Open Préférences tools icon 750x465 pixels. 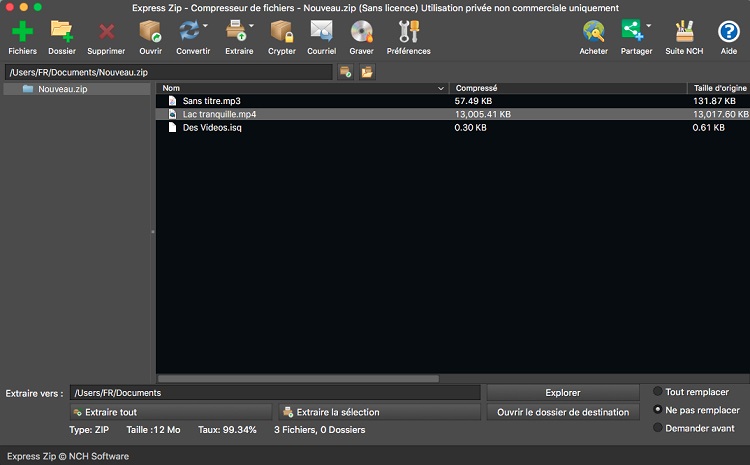point(408,32)
